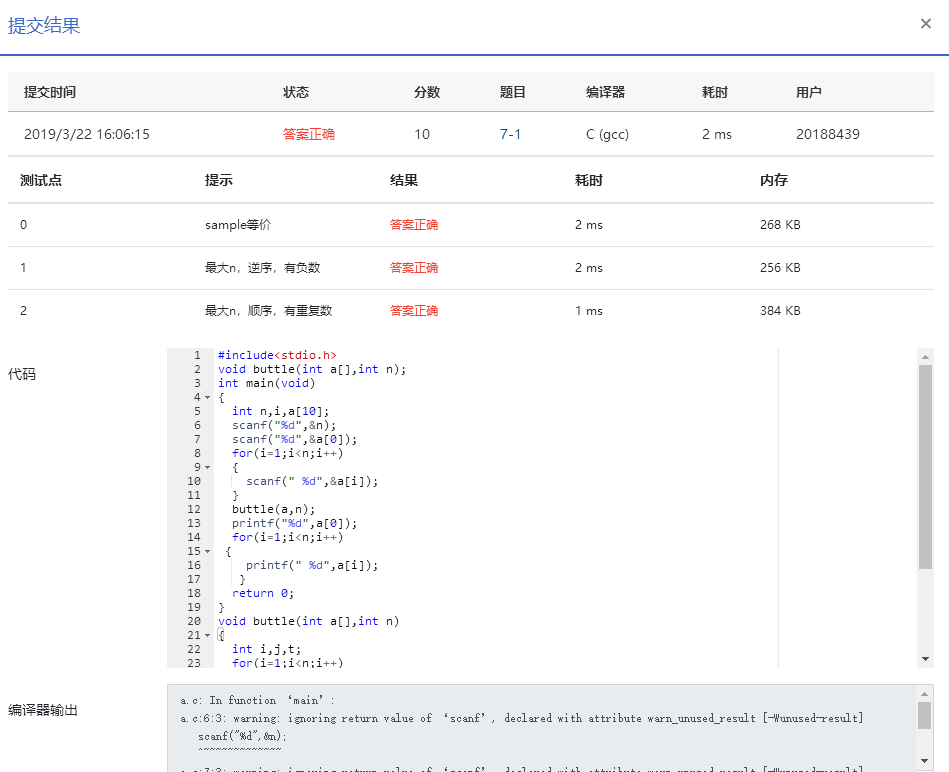Click the red 答案正确 submission status

pyautogui.click(x=309, y=134)
